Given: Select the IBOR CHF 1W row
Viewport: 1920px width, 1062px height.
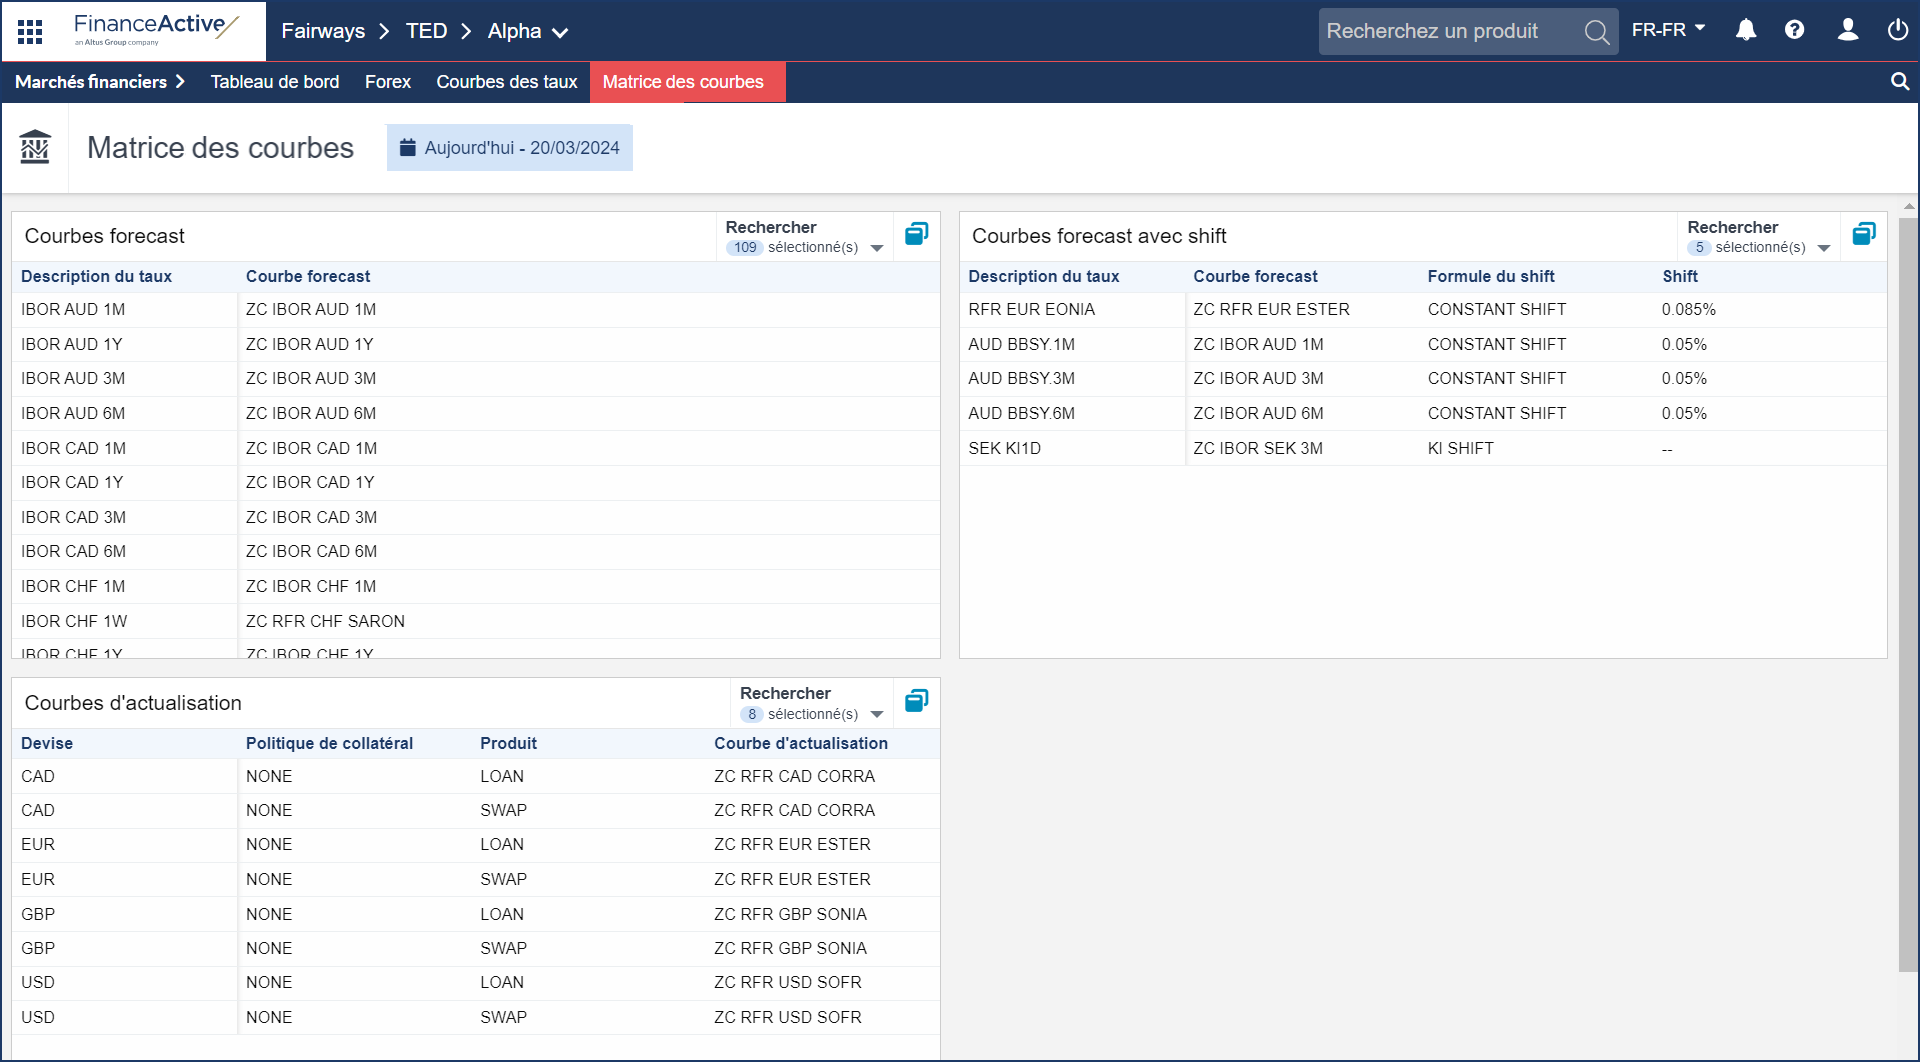Looking at the screenshot, I should coord(476,621).
